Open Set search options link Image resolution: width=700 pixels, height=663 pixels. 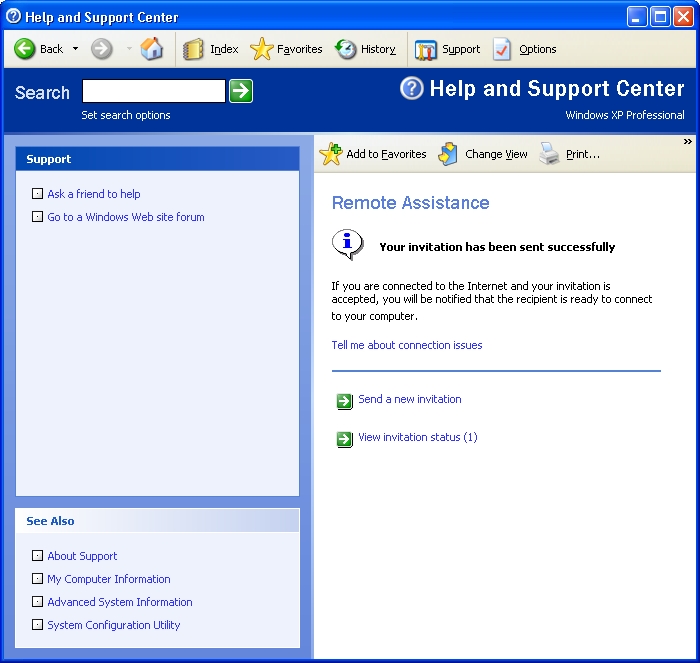pos(126,115)
